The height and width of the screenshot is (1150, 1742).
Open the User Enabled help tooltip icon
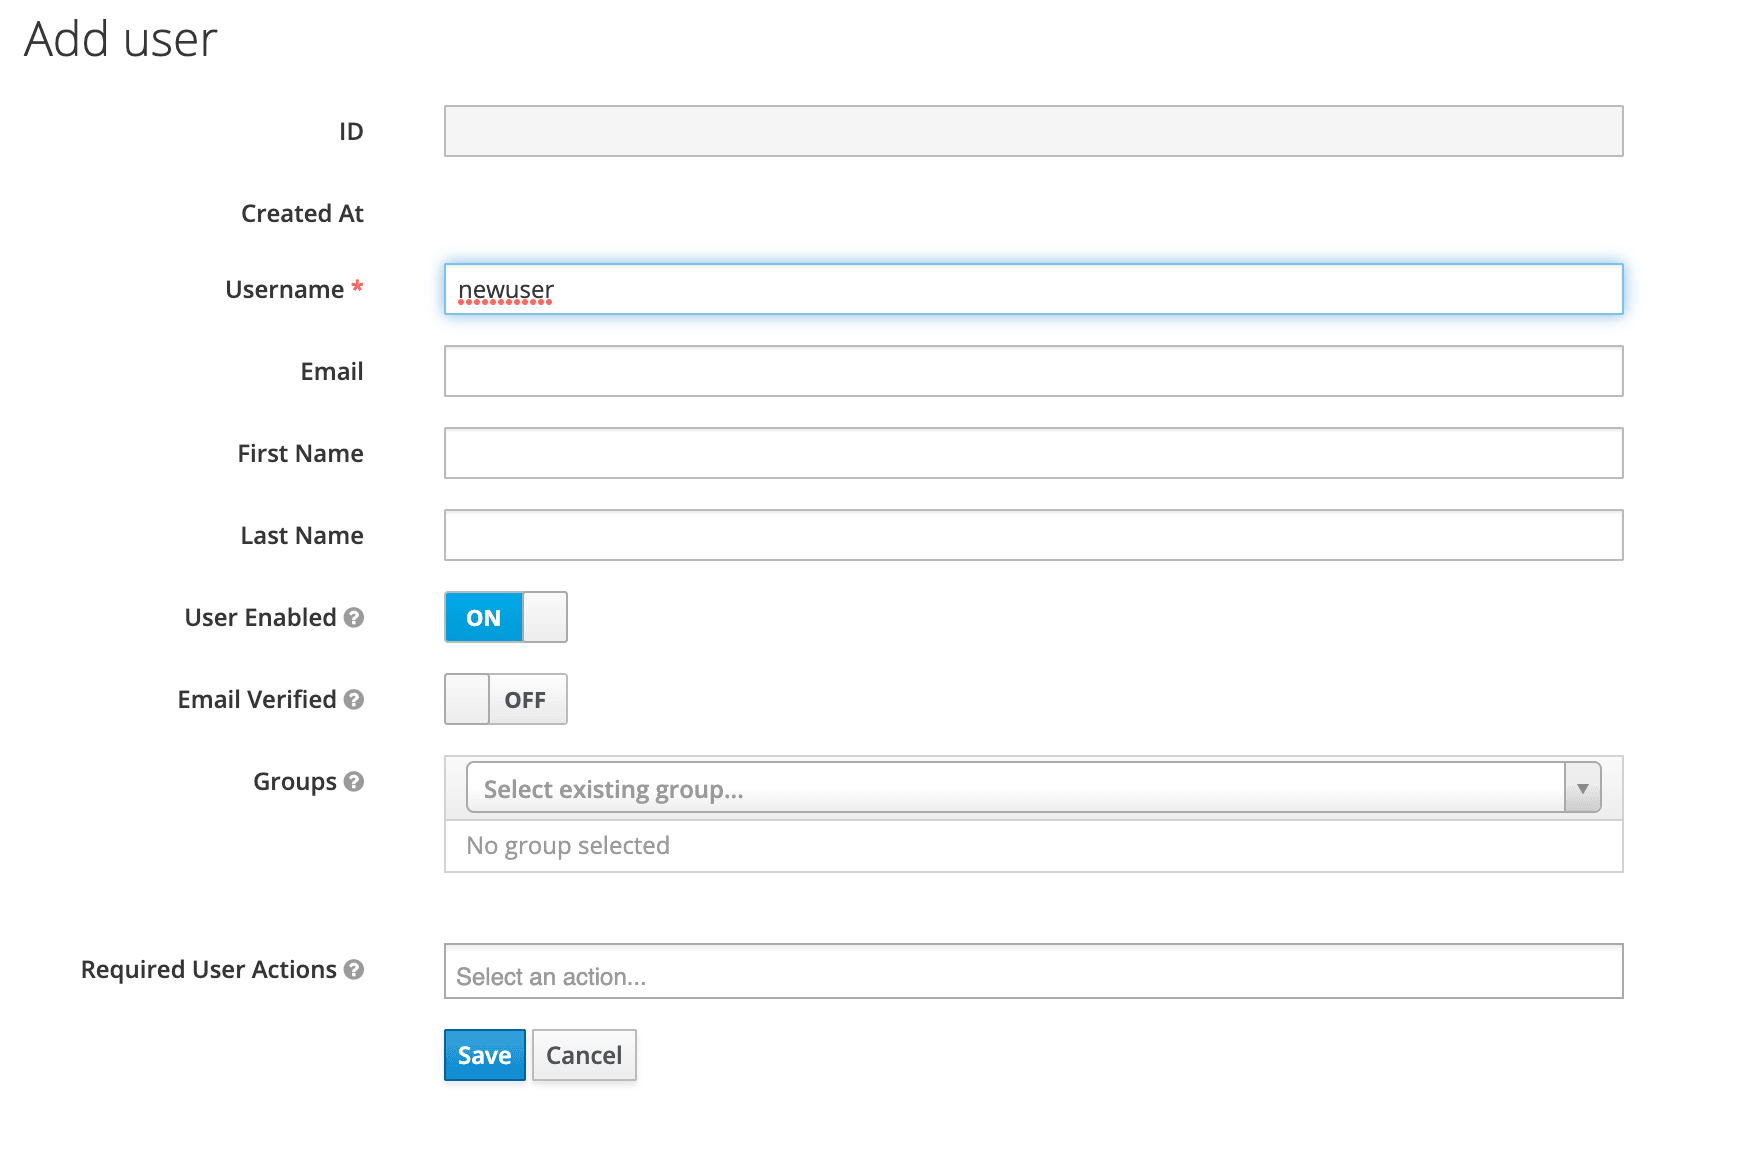355,618
